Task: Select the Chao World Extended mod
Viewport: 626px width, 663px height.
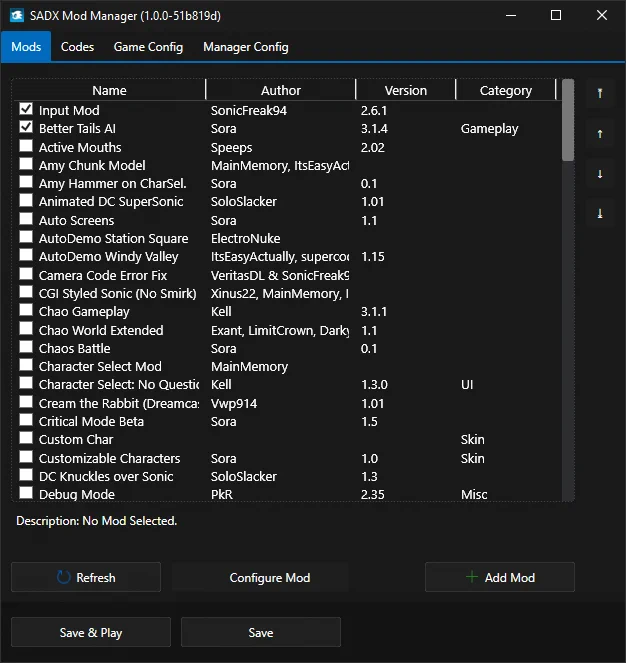Action: point(288,330)
